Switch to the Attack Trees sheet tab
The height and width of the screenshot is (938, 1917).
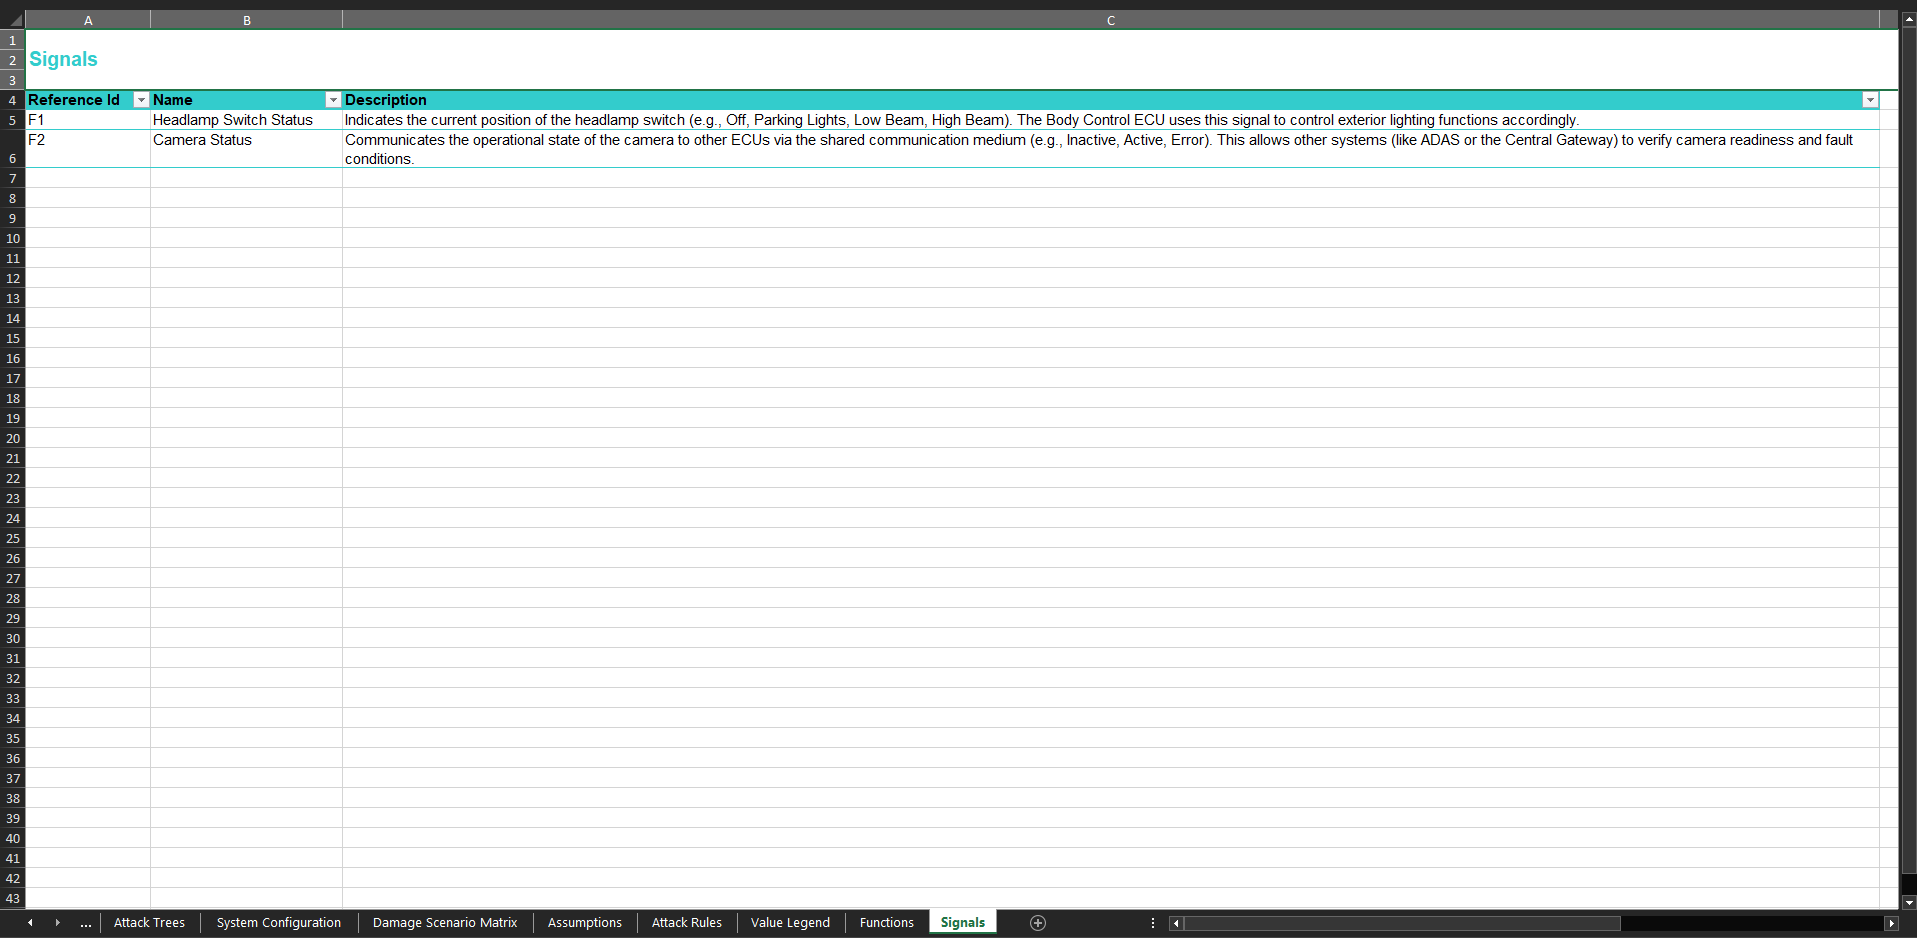click(149, 923)
